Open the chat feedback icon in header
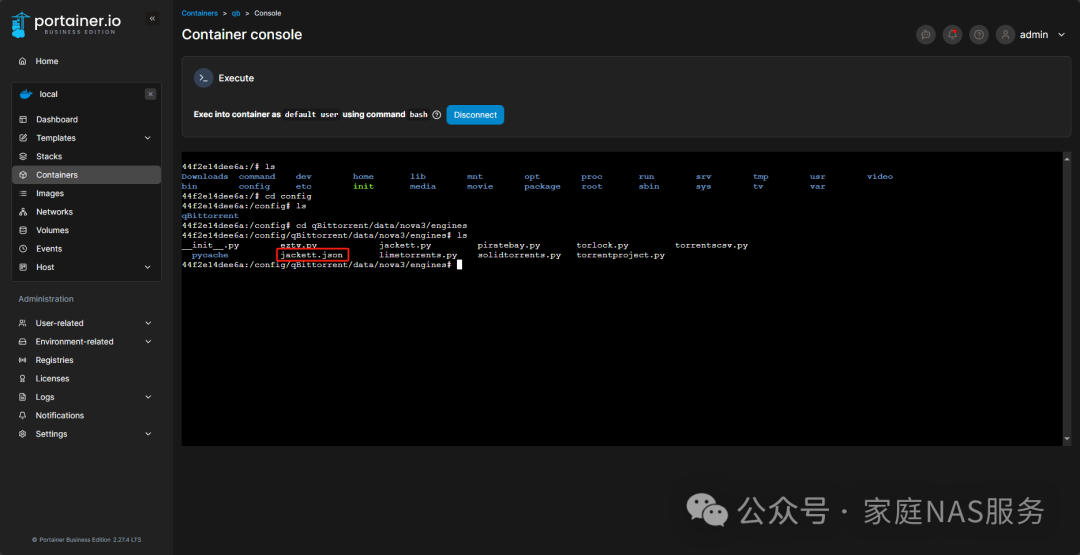 [x=926, y=34]
